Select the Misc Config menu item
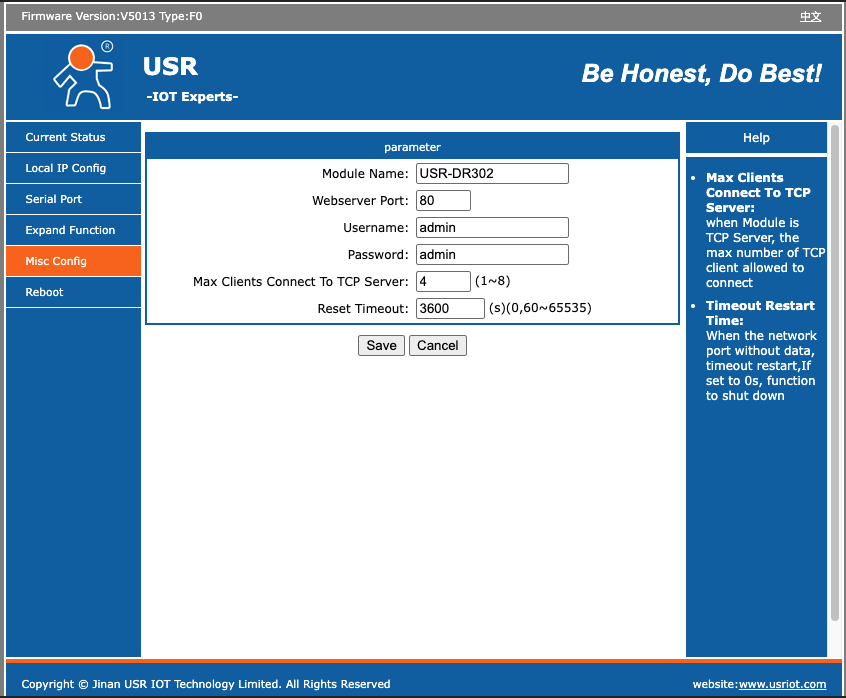This screenshot has width=846, height=698. [73, 261]
